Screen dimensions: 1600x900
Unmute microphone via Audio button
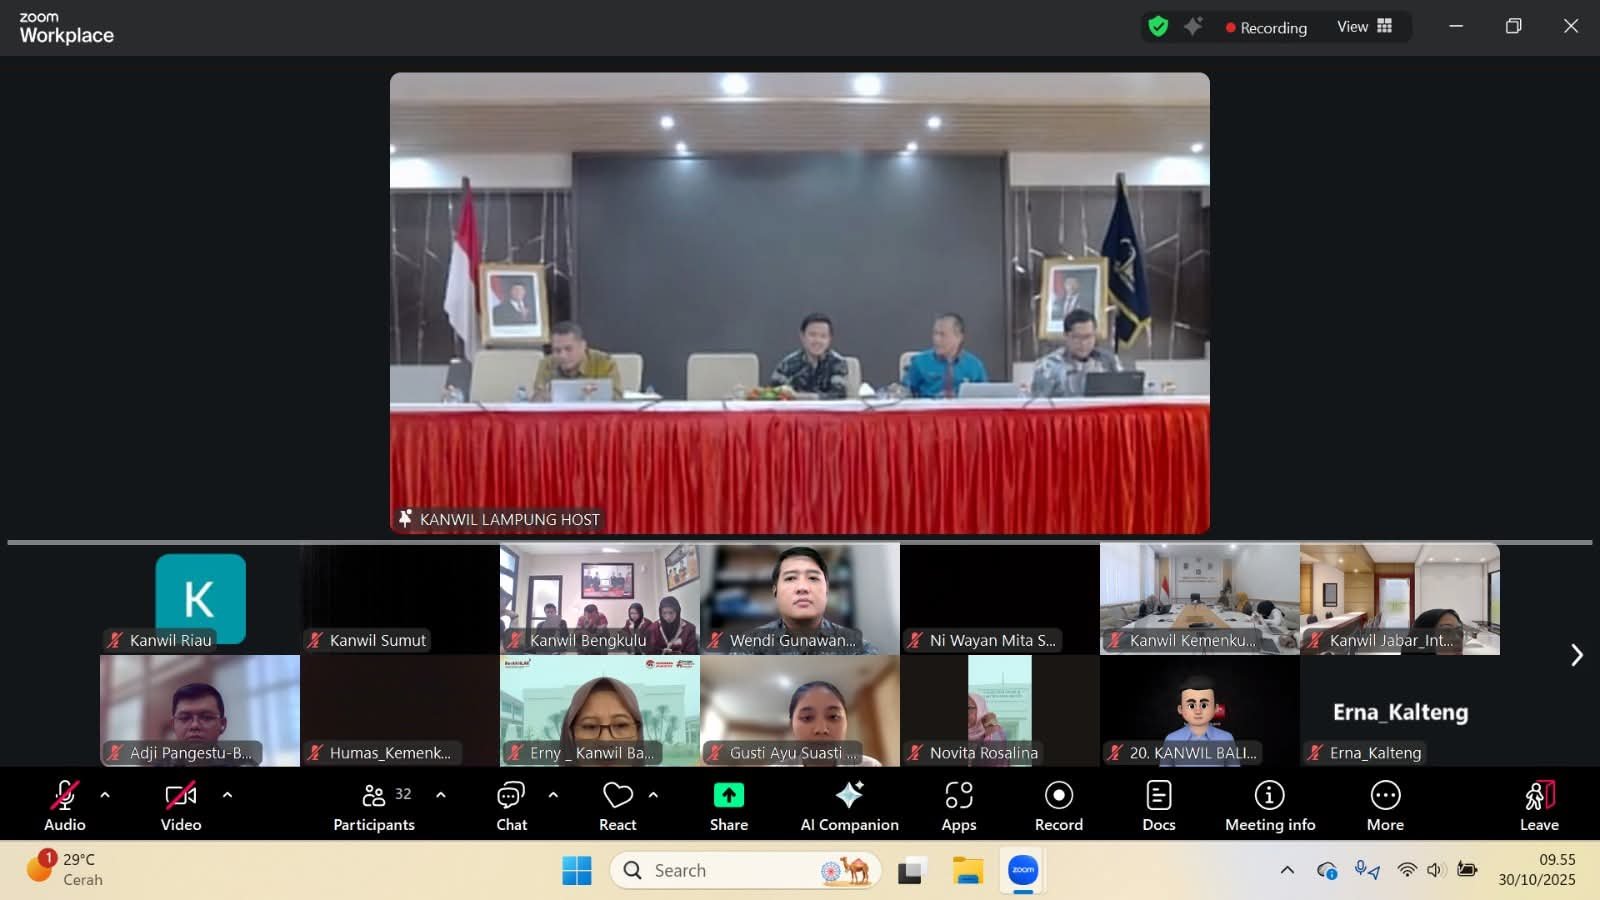pos(65,805)
